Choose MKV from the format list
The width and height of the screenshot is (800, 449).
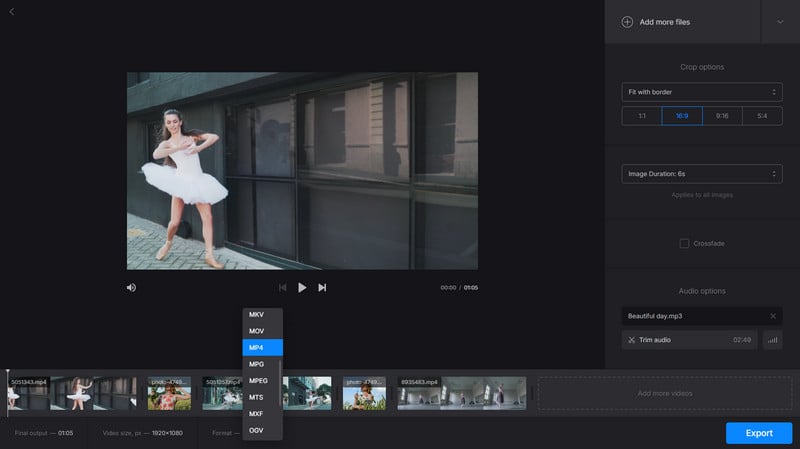[262, 315]
